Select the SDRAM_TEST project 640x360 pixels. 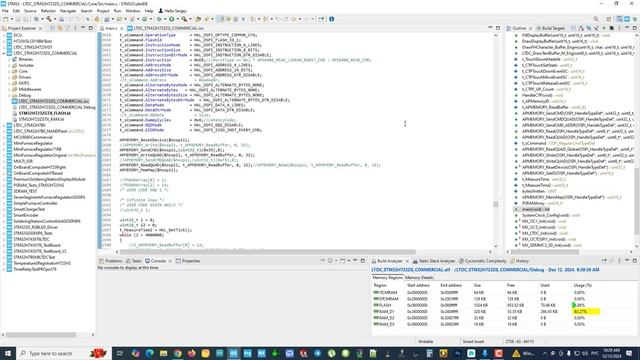click(25, 191)
